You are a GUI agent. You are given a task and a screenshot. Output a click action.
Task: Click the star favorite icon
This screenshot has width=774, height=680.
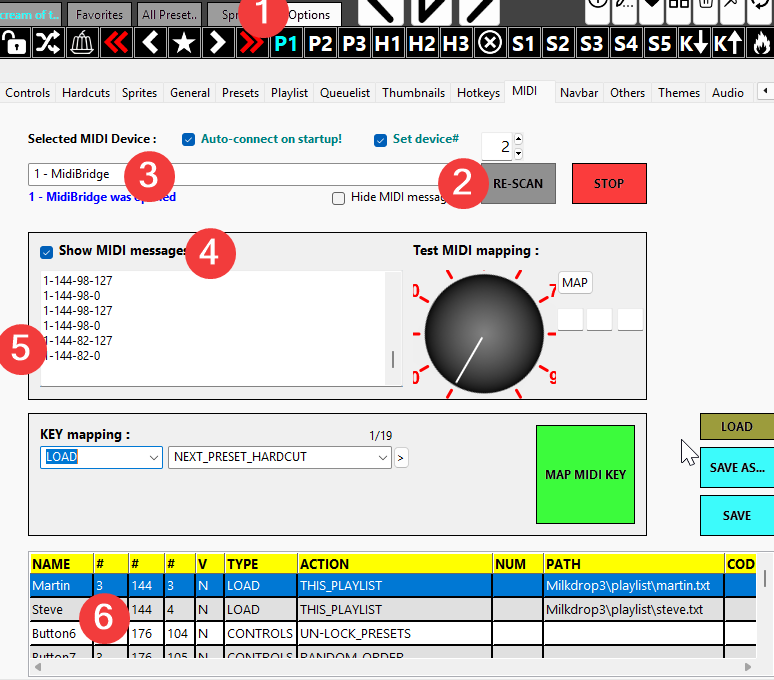pyautogui.click(x=184, y=43)
